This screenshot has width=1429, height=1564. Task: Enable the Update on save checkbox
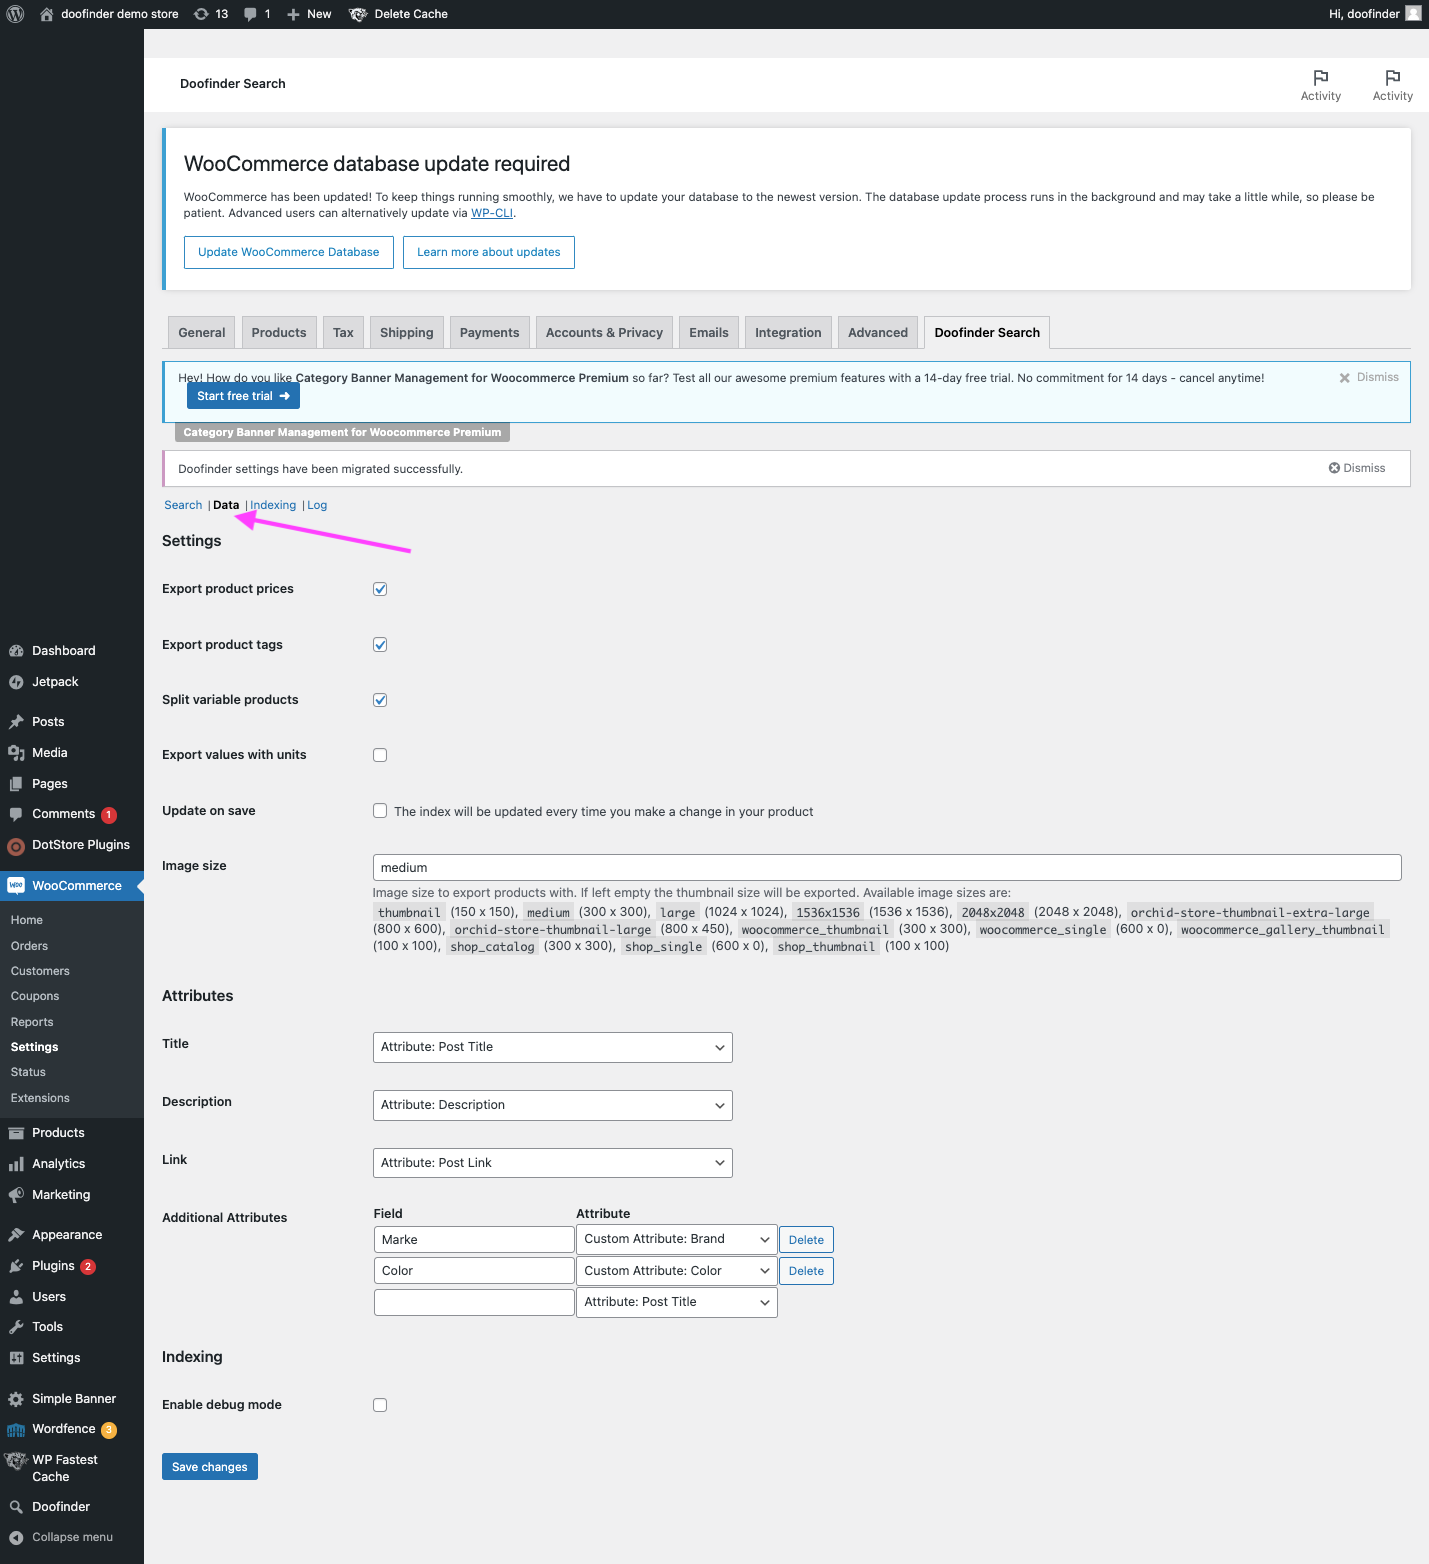click(x=380, y=811)
